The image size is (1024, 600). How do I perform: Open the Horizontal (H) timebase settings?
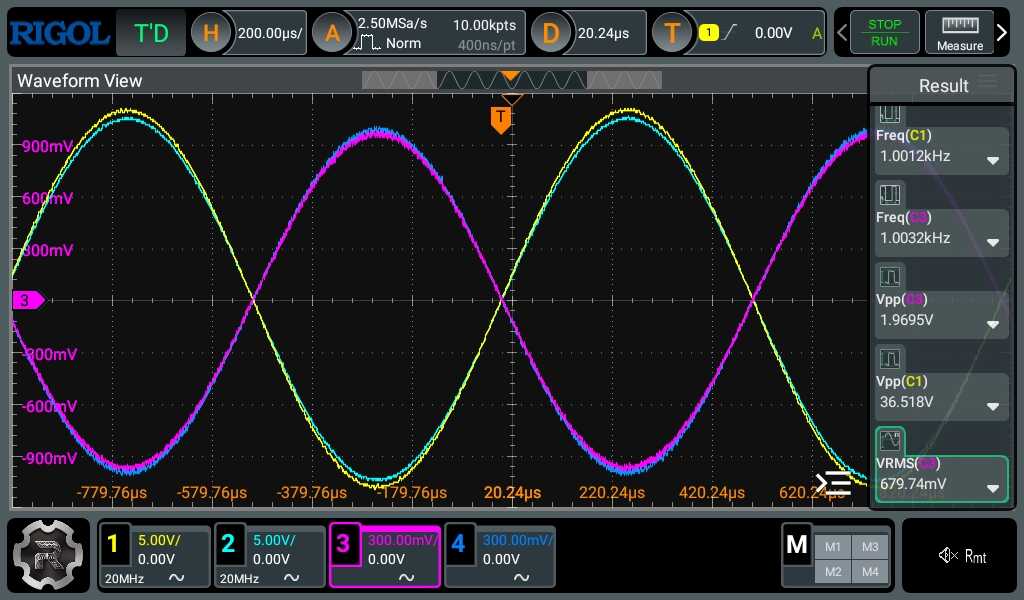(210, 33)
